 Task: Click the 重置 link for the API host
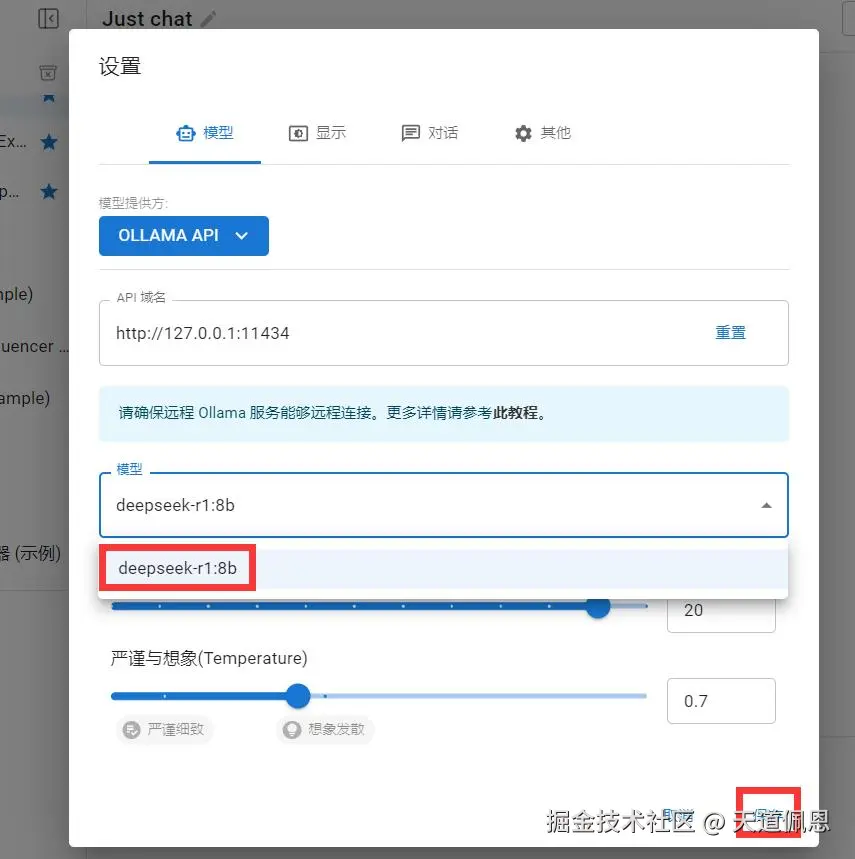[730, 333]
